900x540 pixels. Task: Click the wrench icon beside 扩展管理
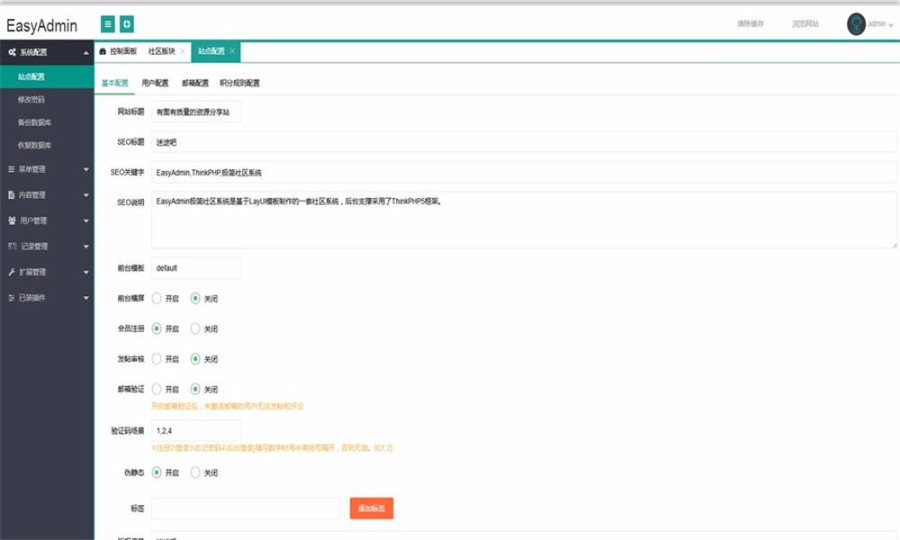pyautogui.click(x=11, y=272)
